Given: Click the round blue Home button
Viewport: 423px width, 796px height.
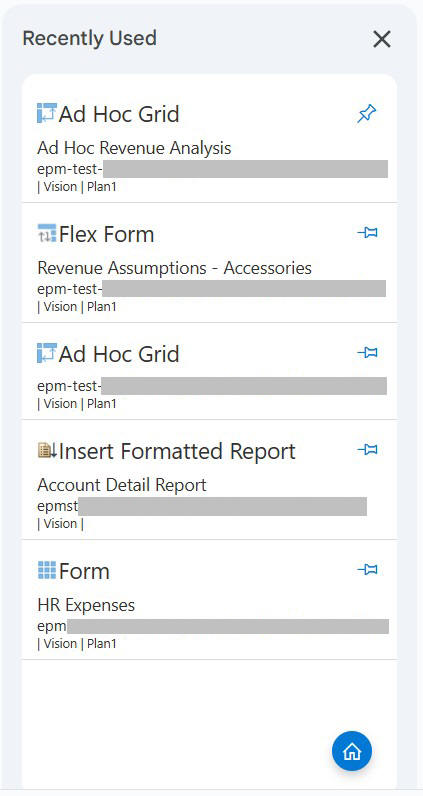Looking at the screenshot, I should pyautogui.click(x=352, y=751).
